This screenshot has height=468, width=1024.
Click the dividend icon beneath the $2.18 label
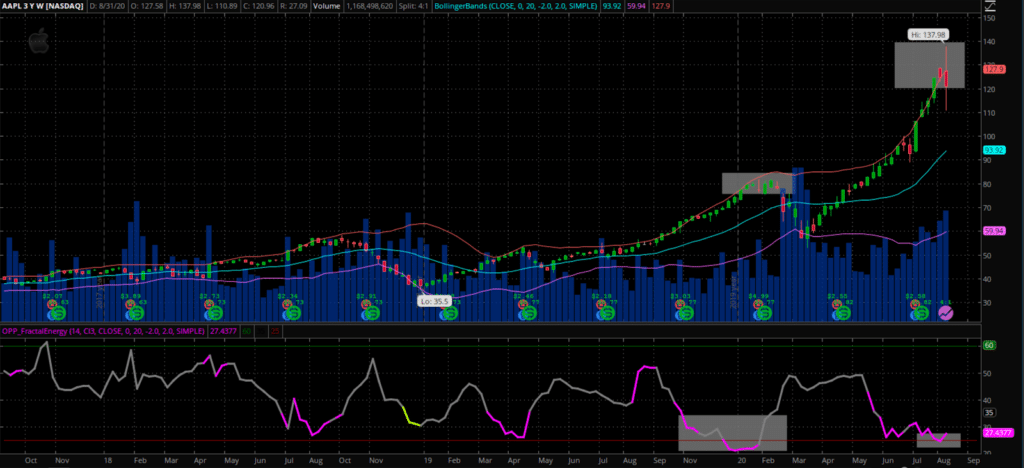(x=607, y=313)
